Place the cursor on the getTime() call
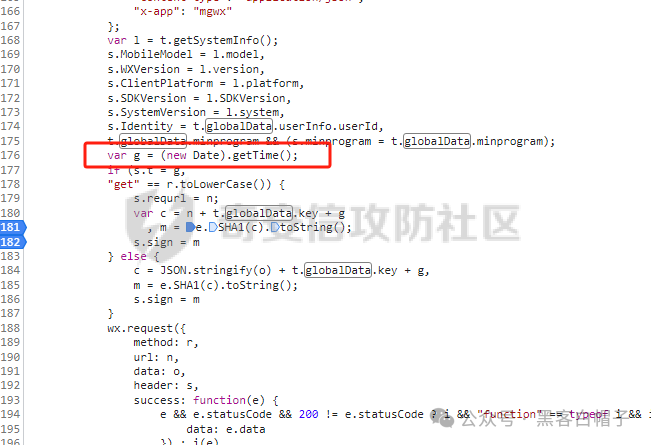 point(265,155)
